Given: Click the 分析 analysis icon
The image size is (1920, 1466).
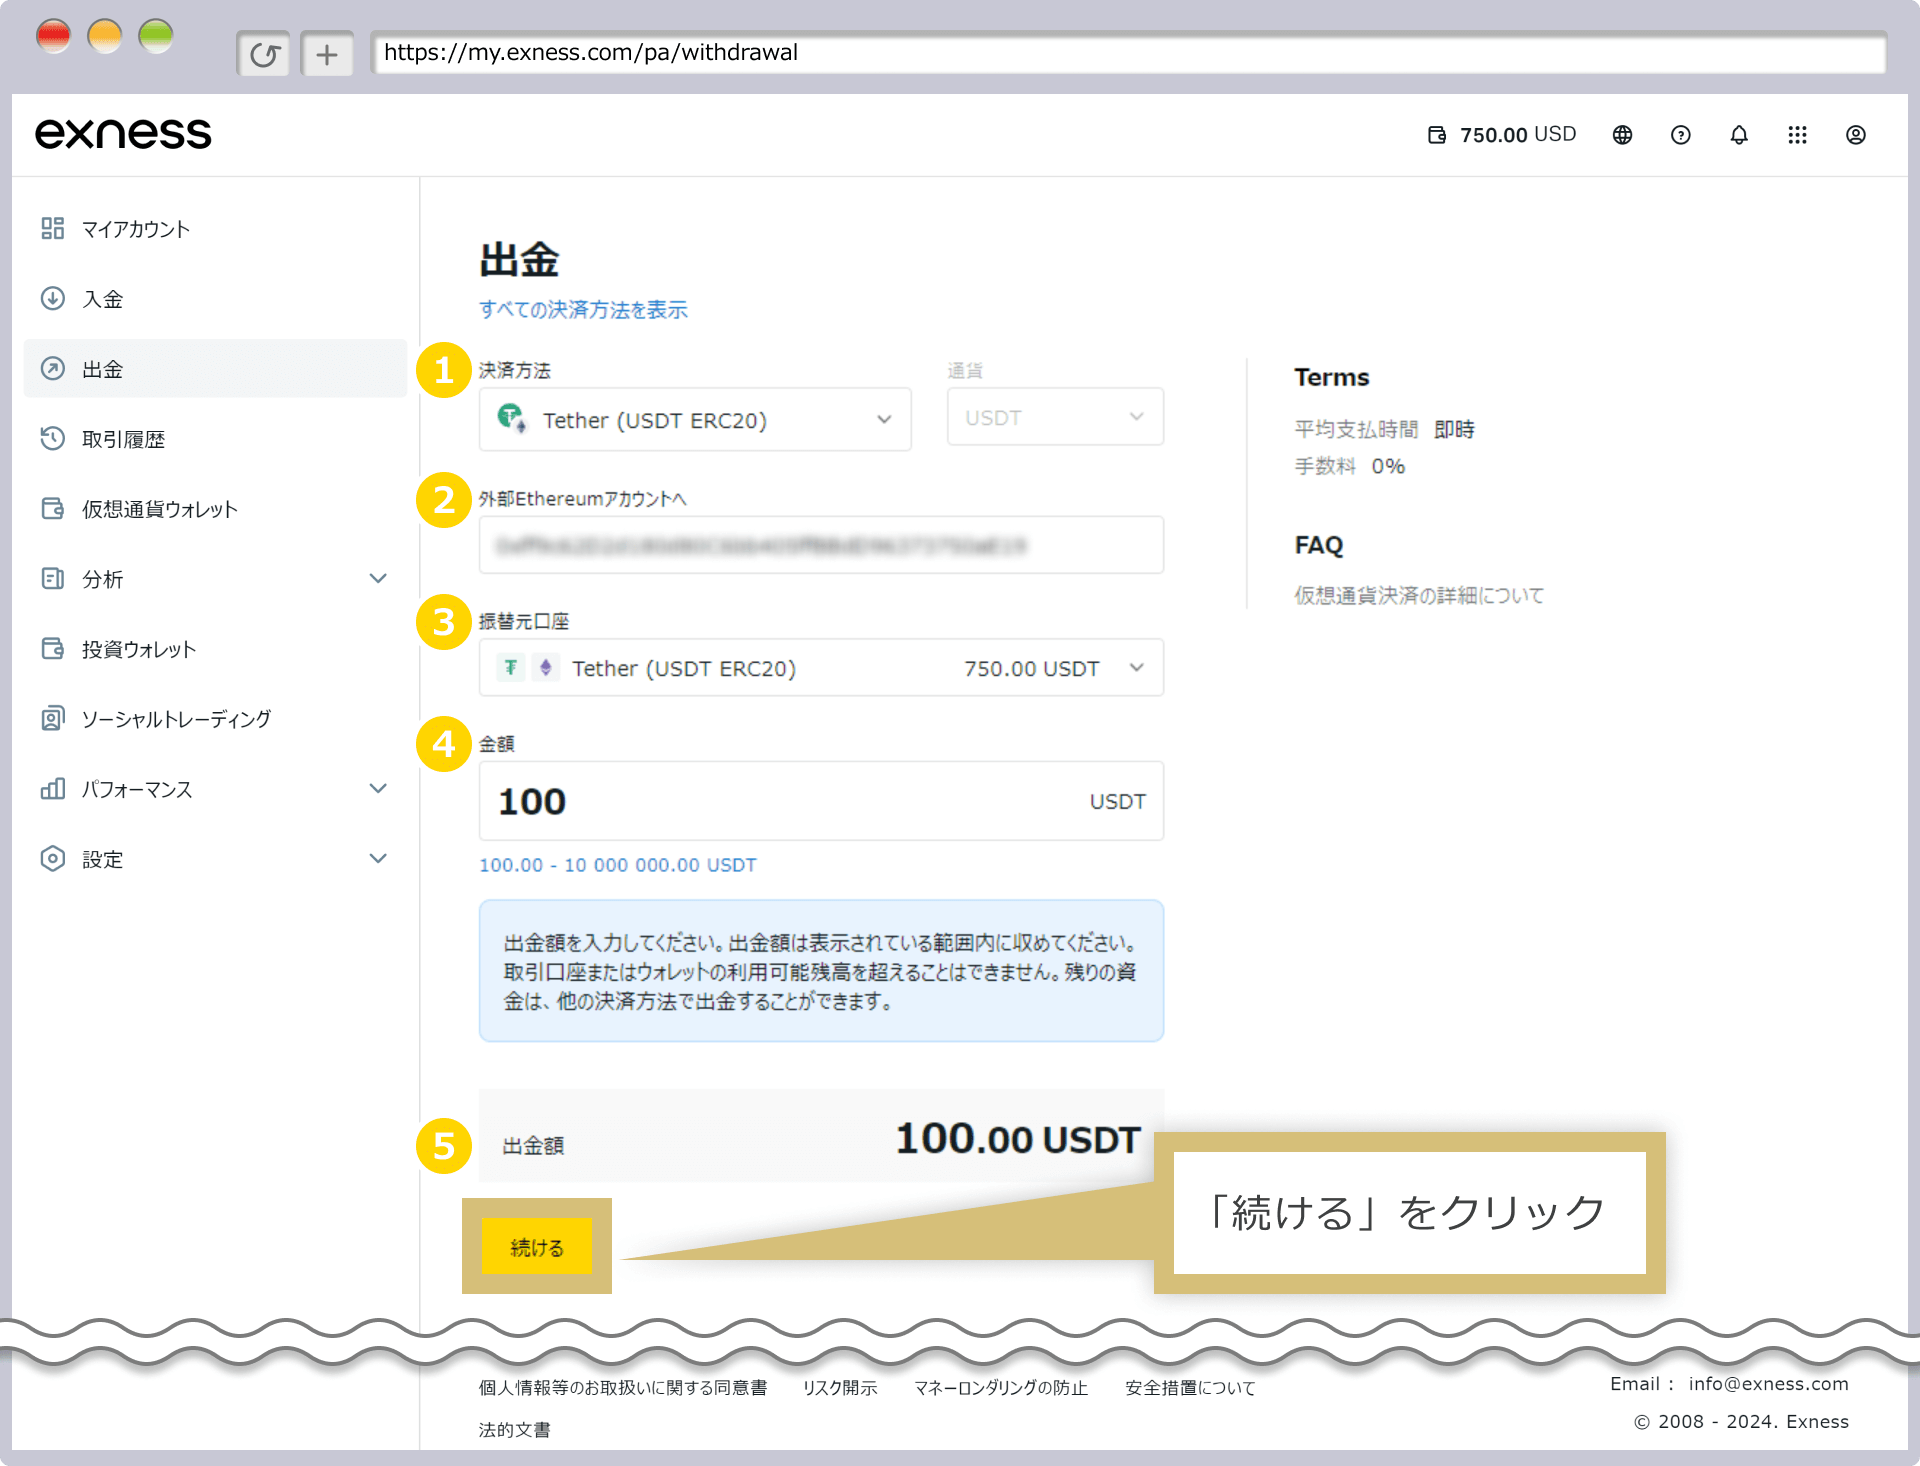Looking at the screenshot, I should click(x=53, y=579).
